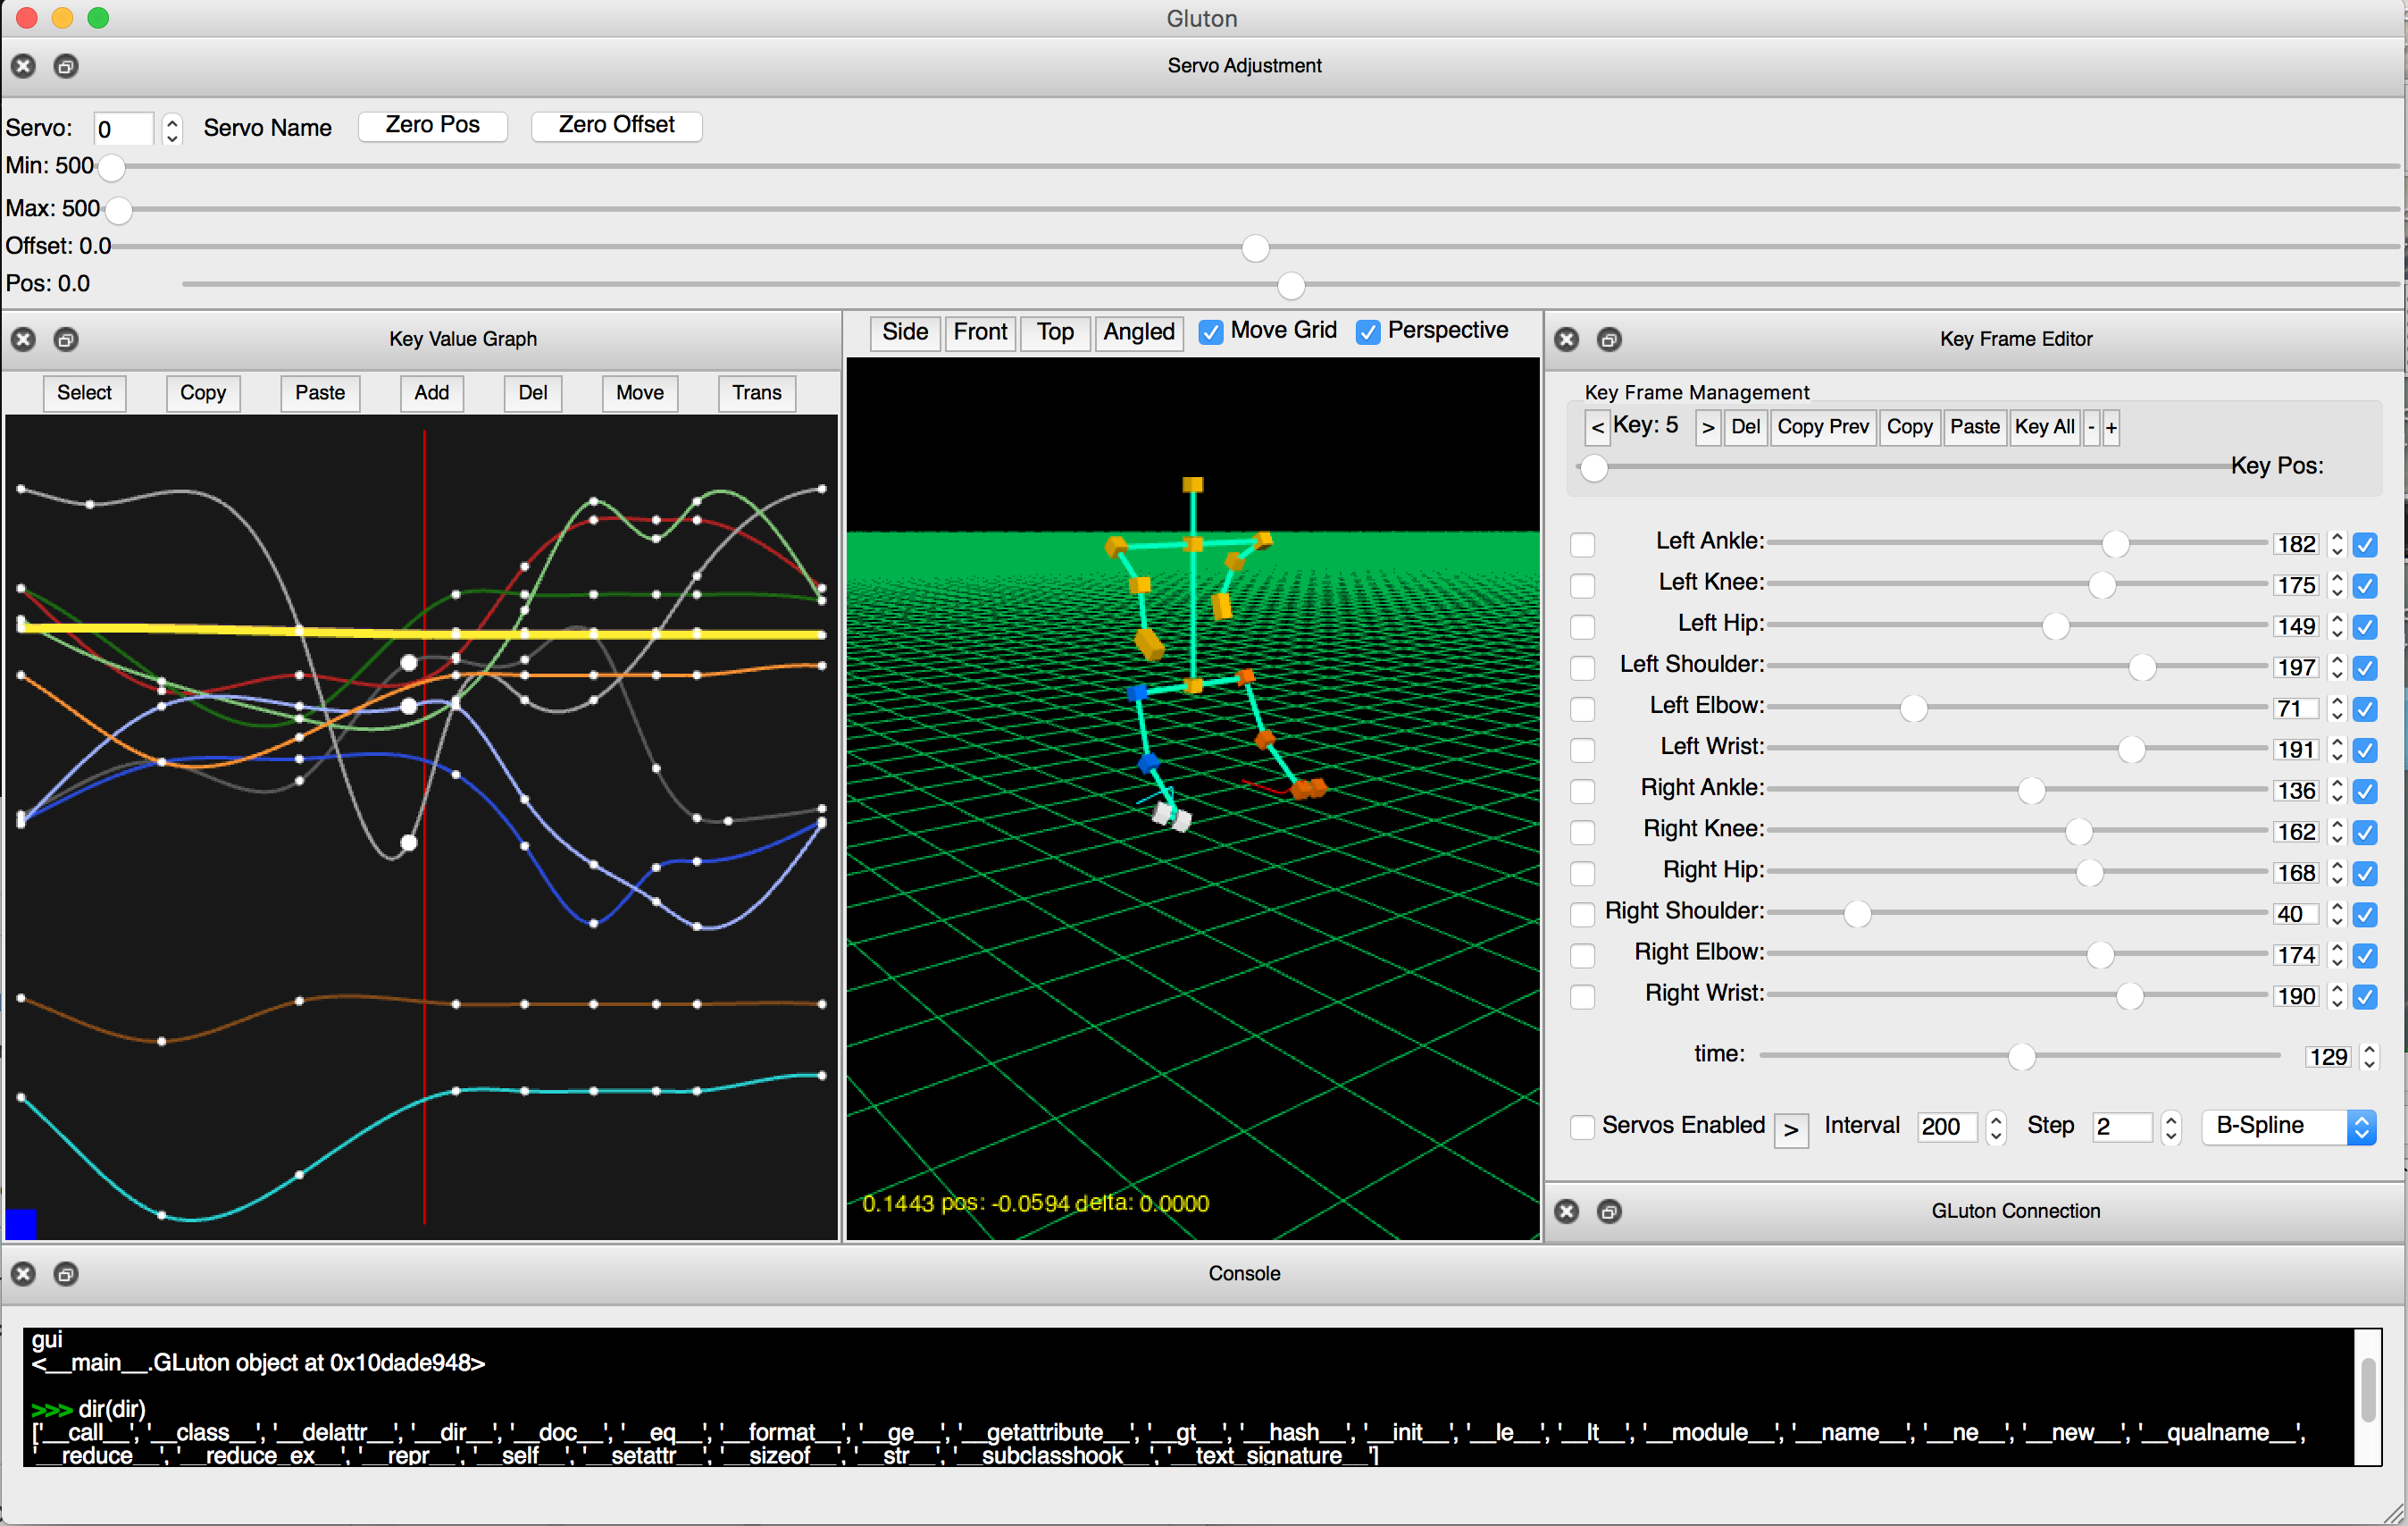Switch to the Top view tab

pyautogui.click(x=1055, y=332)
